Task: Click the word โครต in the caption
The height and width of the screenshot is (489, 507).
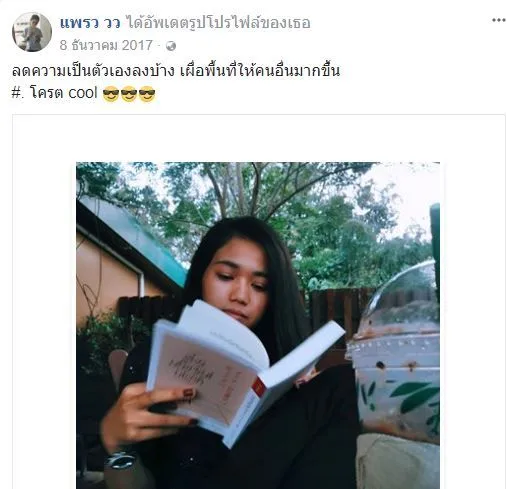Action: (x=47, y=93)
